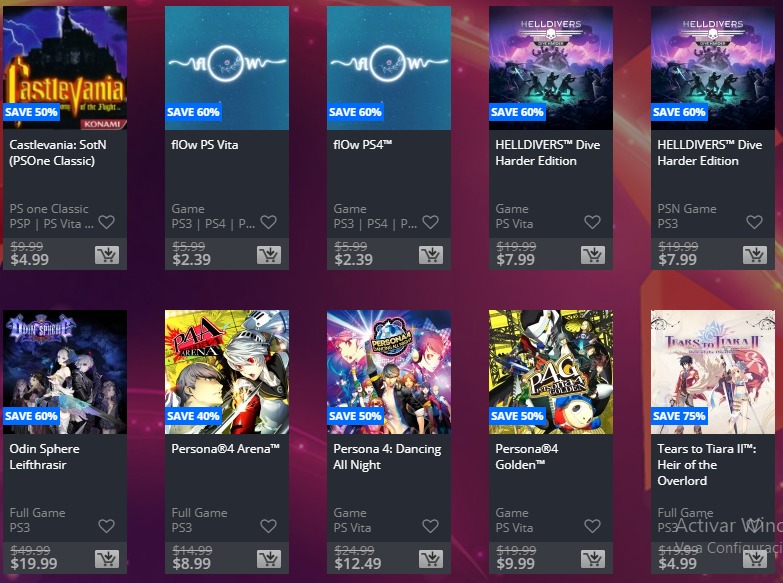This screenshot has height=583, width=783.
Task: Favorite the PS3 HELLDIVERS Dive Harder Edition
Action: [x=754, y=222]
